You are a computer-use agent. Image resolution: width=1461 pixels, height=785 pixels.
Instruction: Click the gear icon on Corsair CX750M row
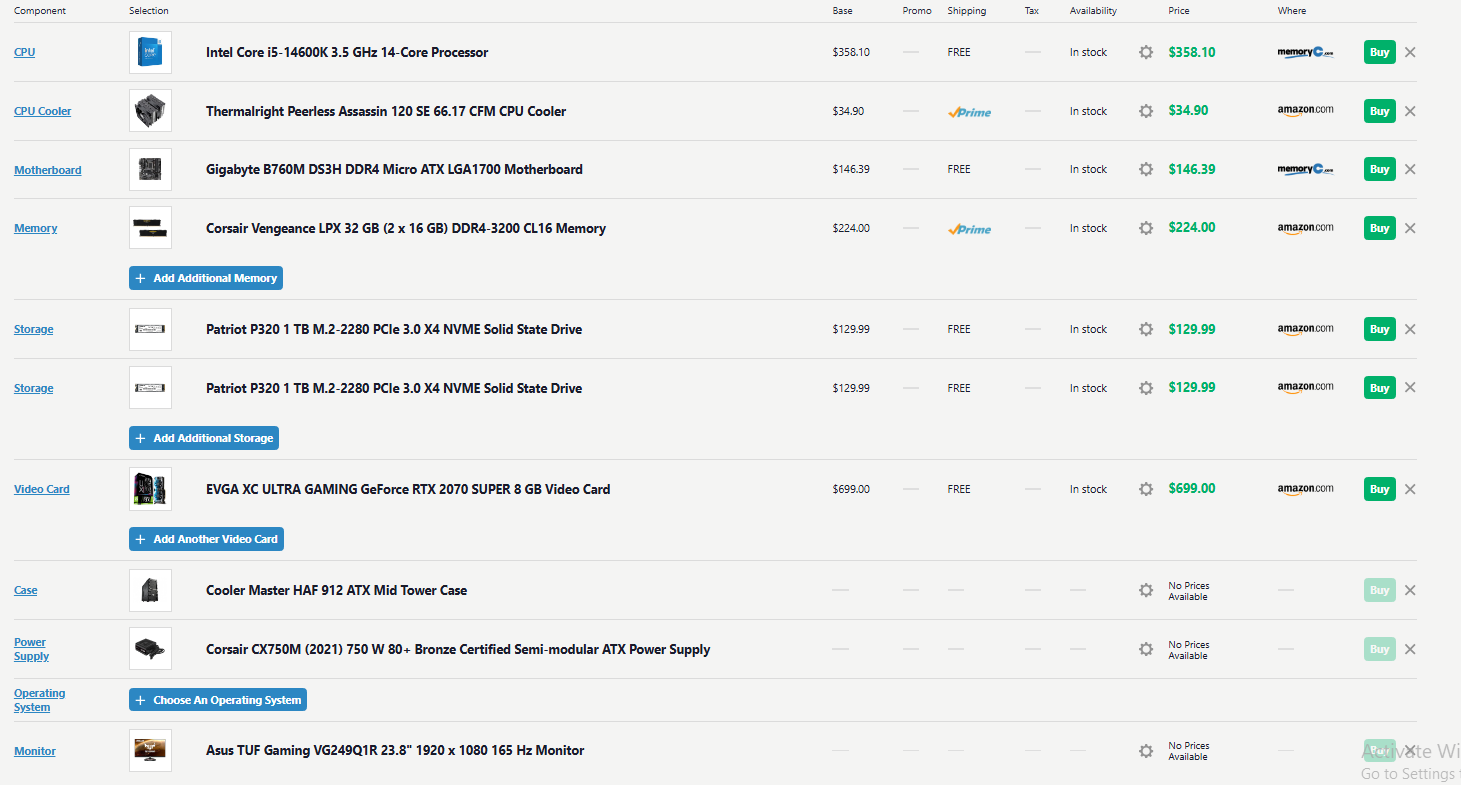[x=1146, y=649]
